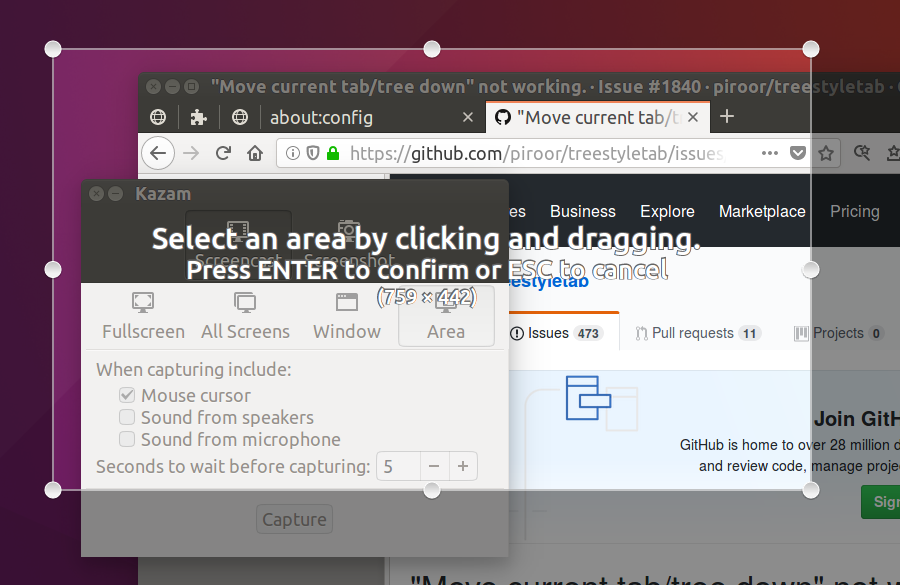900x585 pixels.
Task: Decrease seconds to wait with minus button
Action: click(x=435, y=466)
